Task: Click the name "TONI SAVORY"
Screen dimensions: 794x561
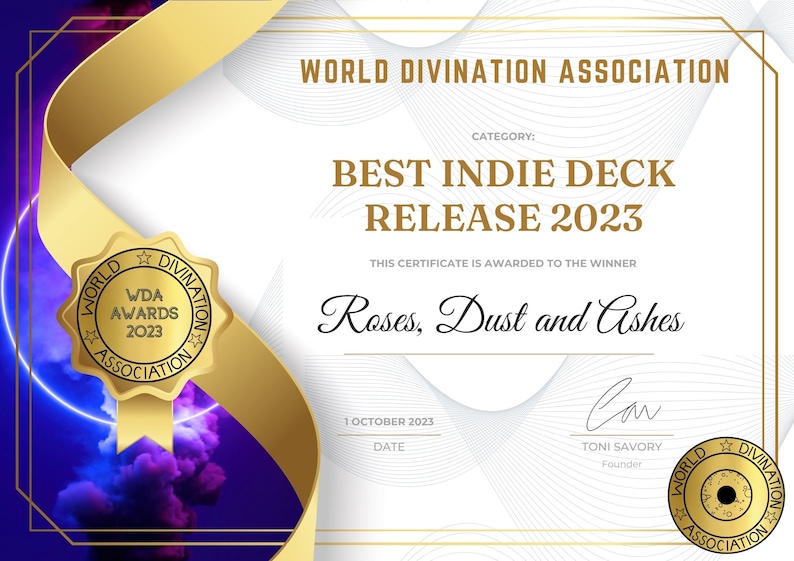Action: point(622,447)
